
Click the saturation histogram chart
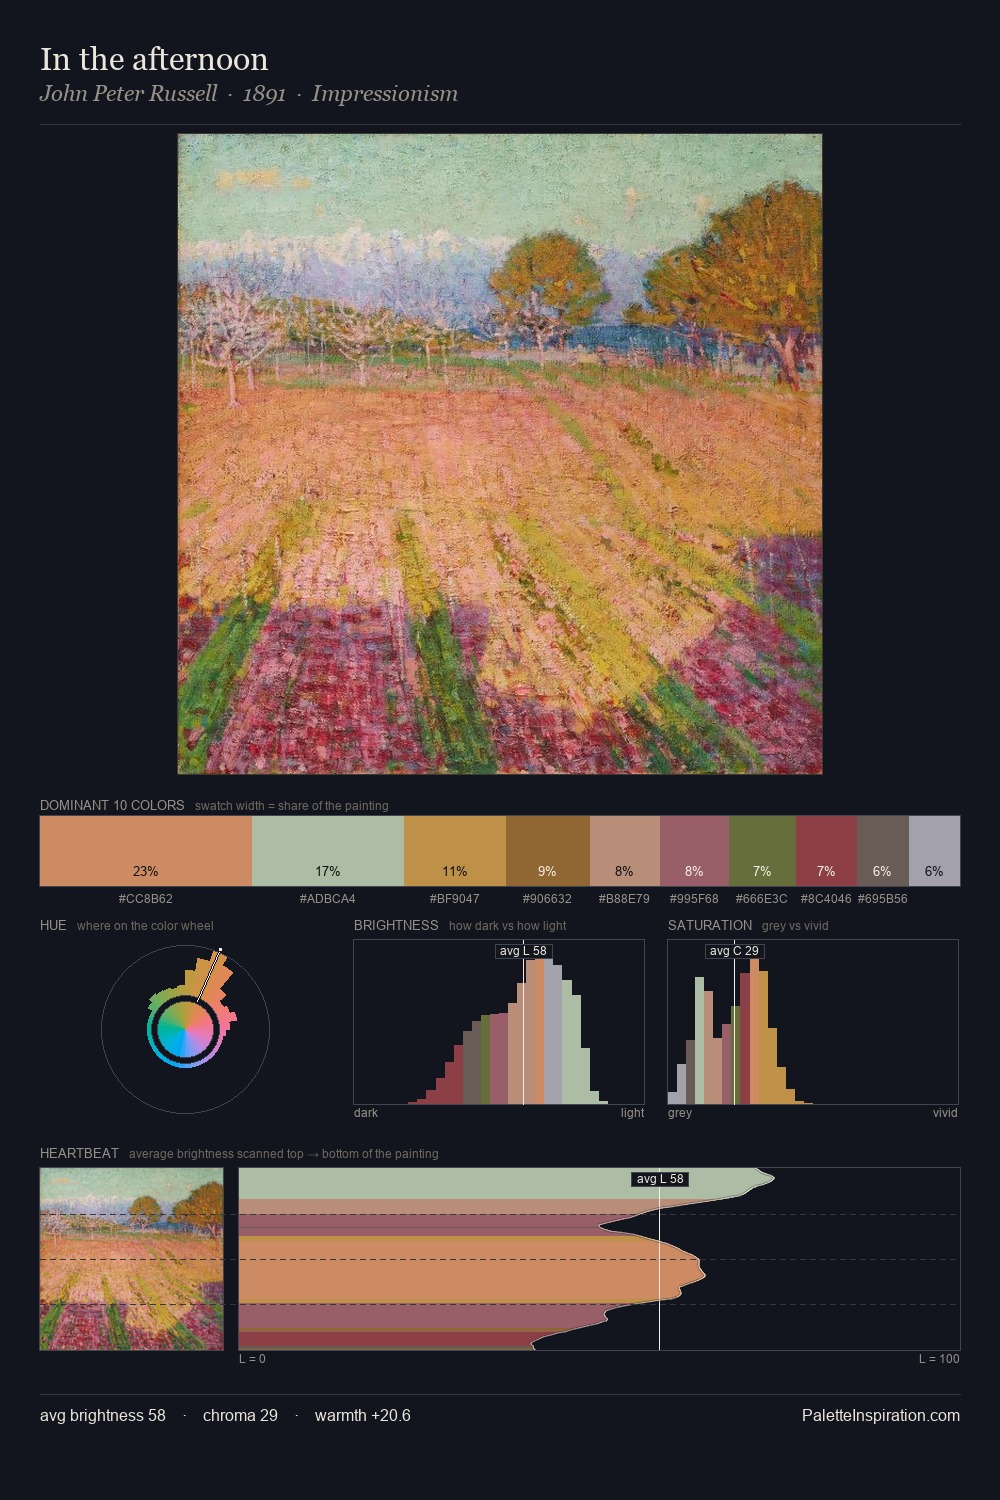point(813,1022)
